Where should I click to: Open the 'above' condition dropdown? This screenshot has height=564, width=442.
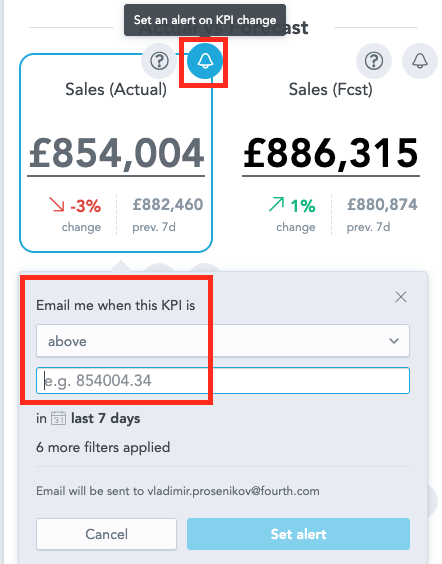click(223, 341)
